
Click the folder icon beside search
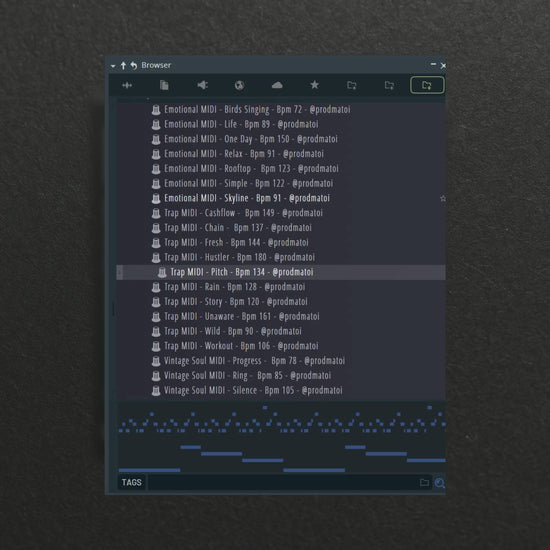click(x=424, y=483)
